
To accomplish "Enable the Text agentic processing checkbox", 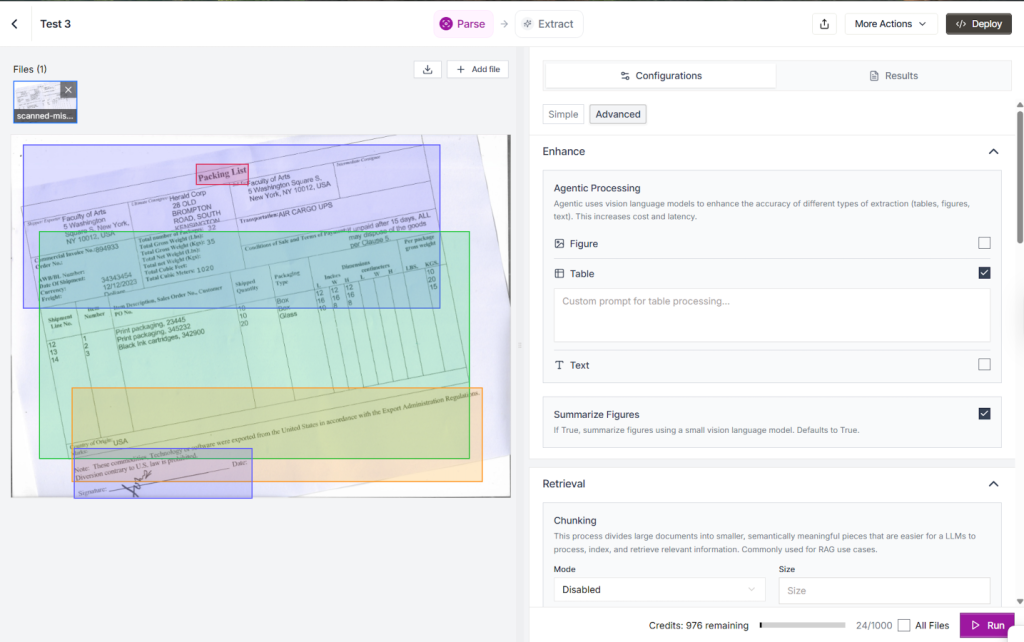I will coord(984,365).
